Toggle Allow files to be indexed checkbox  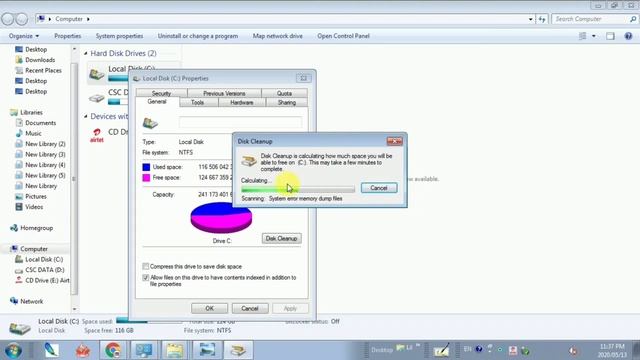click(146, 278)
